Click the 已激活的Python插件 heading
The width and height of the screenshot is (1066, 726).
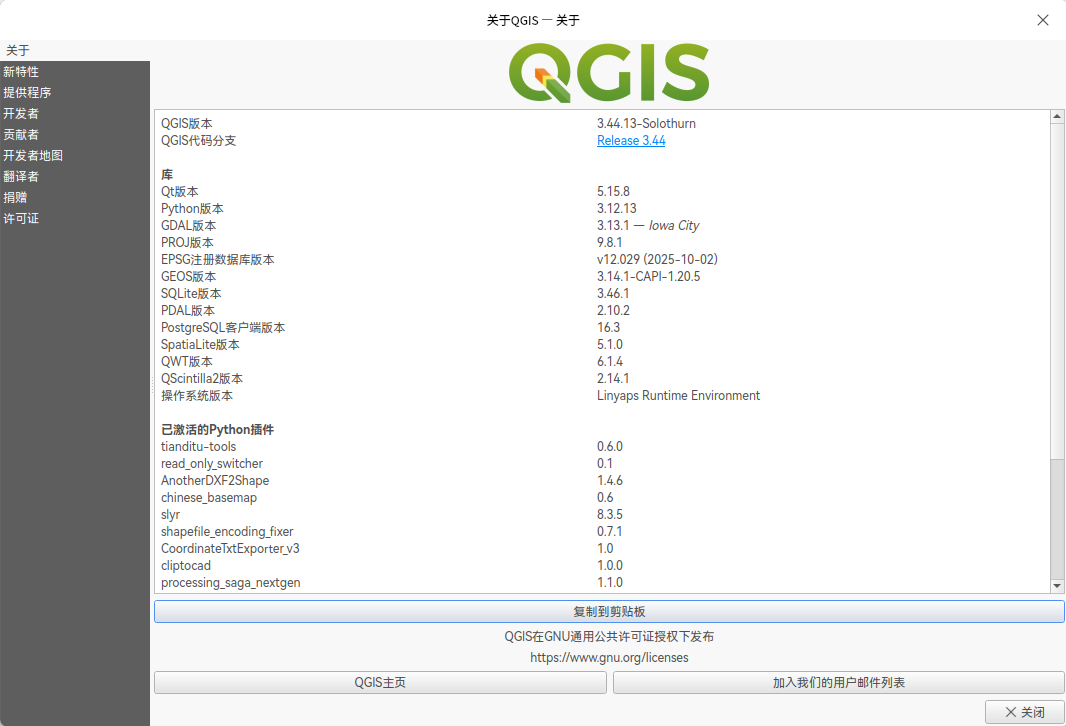click(x=218, y=430)
